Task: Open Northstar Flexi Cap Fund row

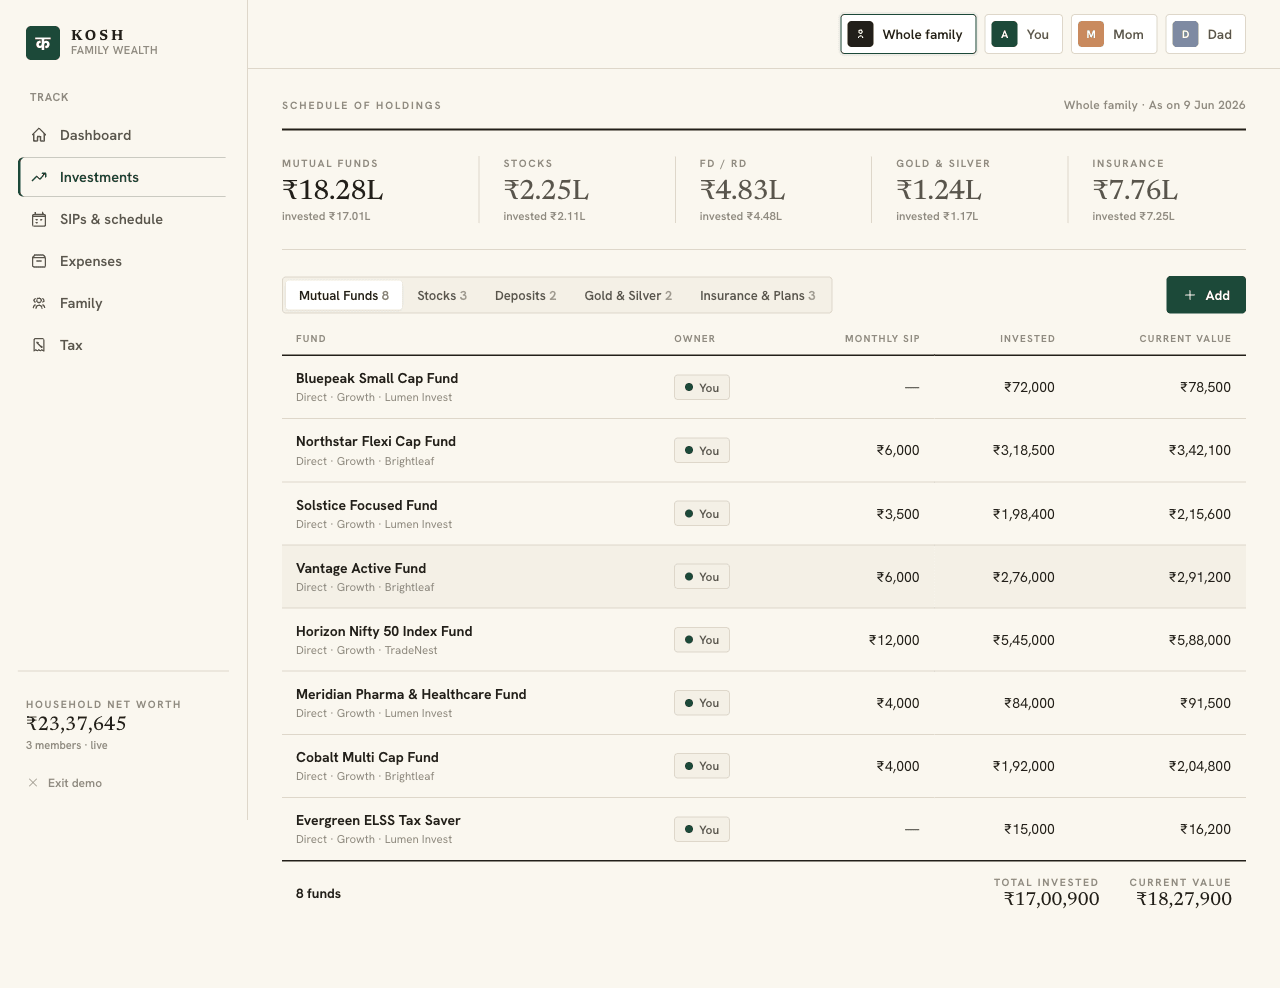Action: (764, 450)
